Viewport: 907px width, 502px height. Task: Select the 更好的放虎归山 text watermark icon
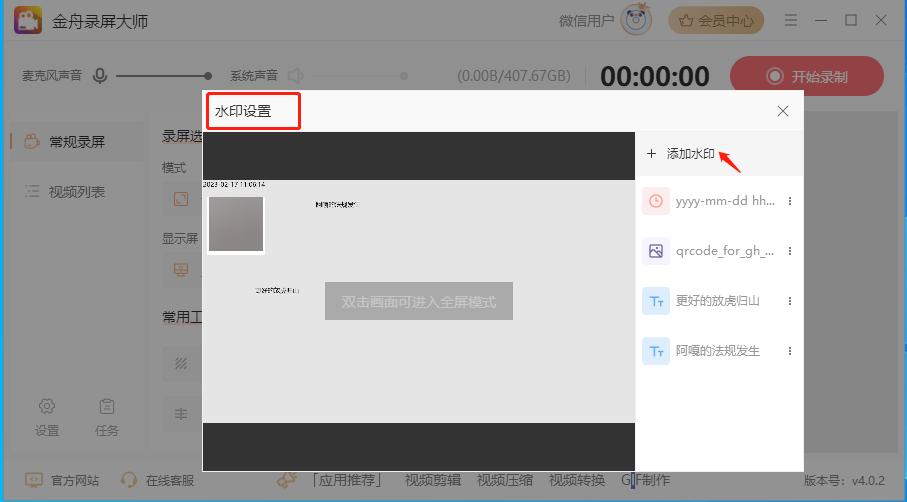tap(656, 301)
